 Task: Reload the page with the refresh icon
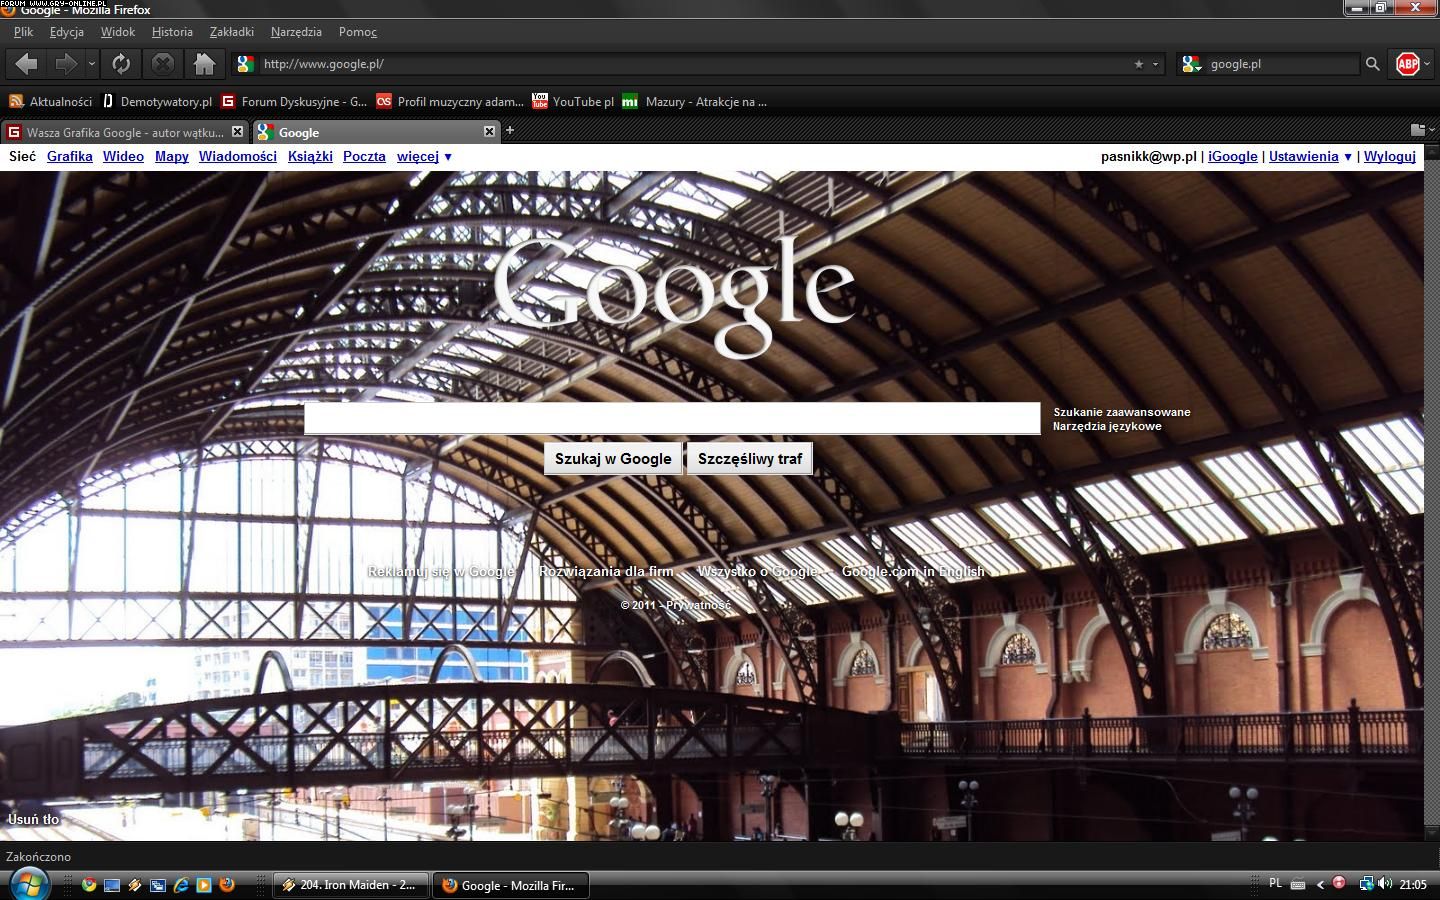(x=121, y=64)
